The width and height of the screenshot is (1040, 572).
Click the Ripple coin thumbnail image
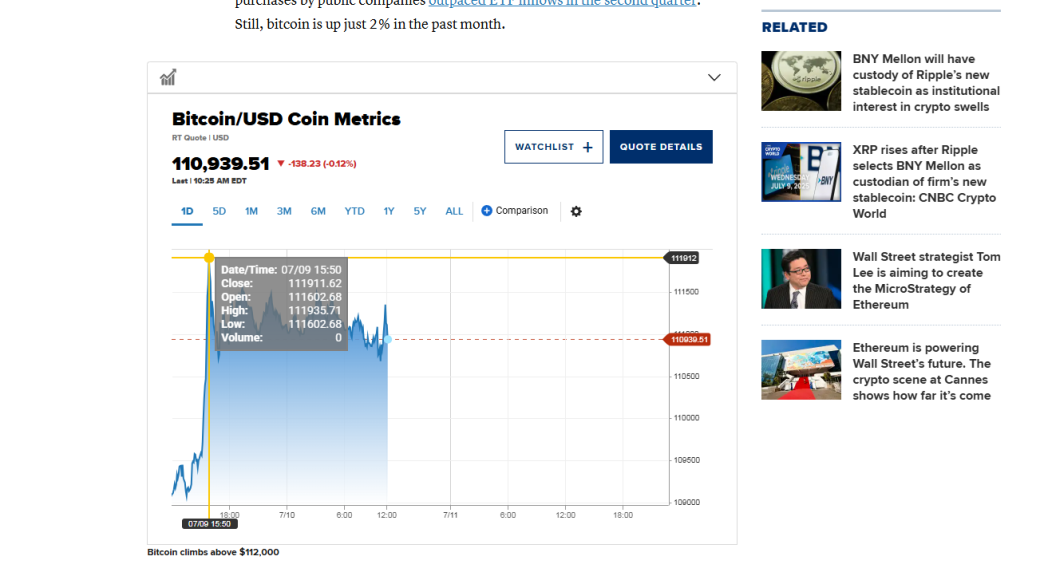[x=801, y=81]
